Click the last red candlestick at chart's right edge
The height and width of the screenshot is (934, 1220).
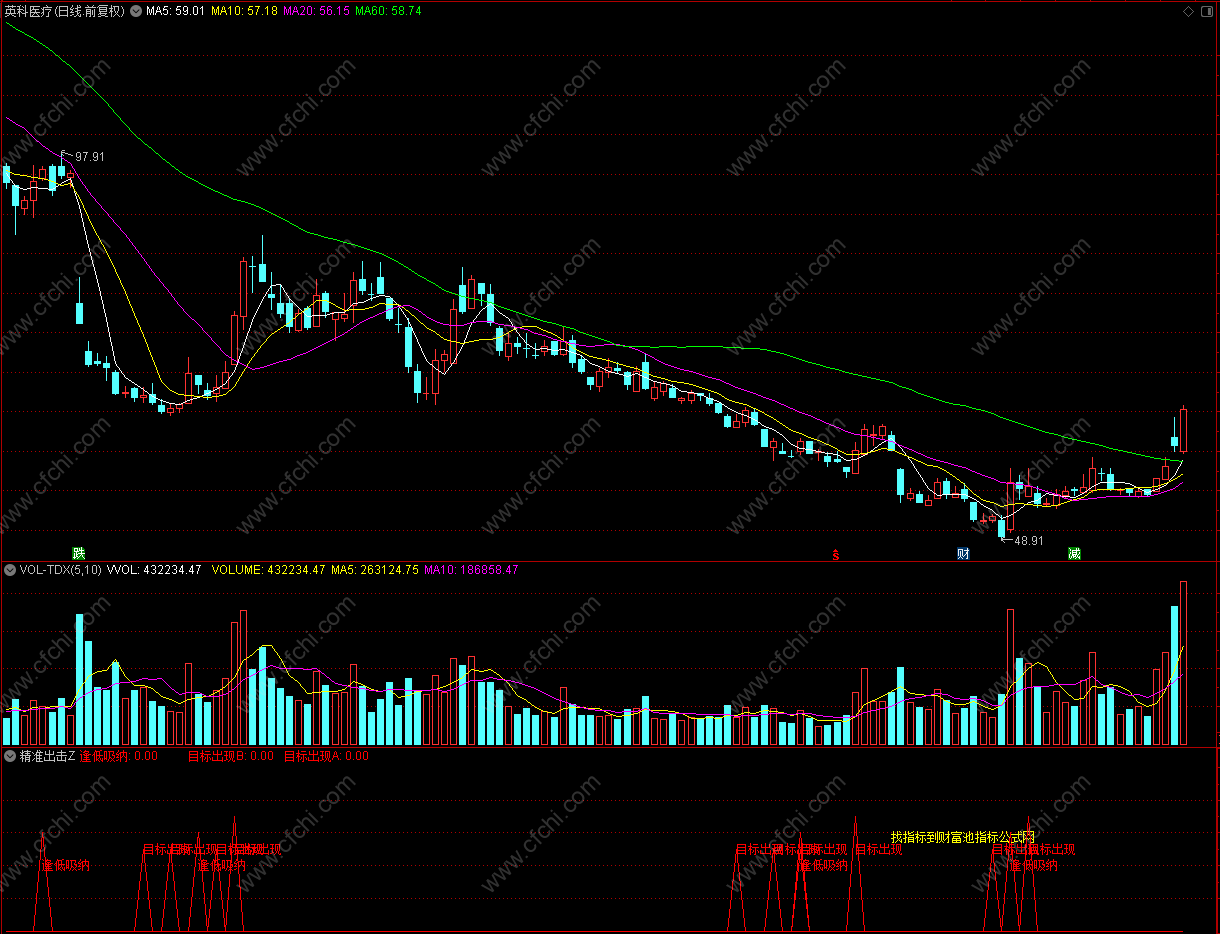click(1183, 430)
